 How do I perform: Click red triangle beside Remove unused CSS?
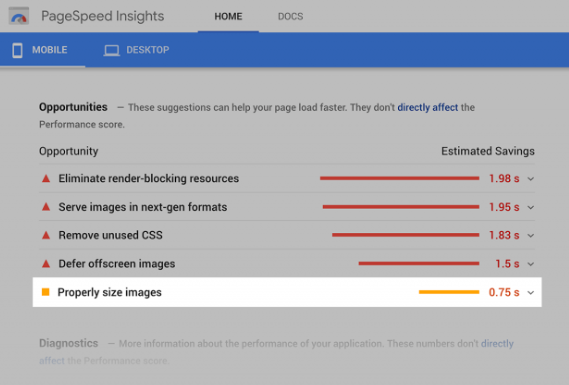coord(46,235)
